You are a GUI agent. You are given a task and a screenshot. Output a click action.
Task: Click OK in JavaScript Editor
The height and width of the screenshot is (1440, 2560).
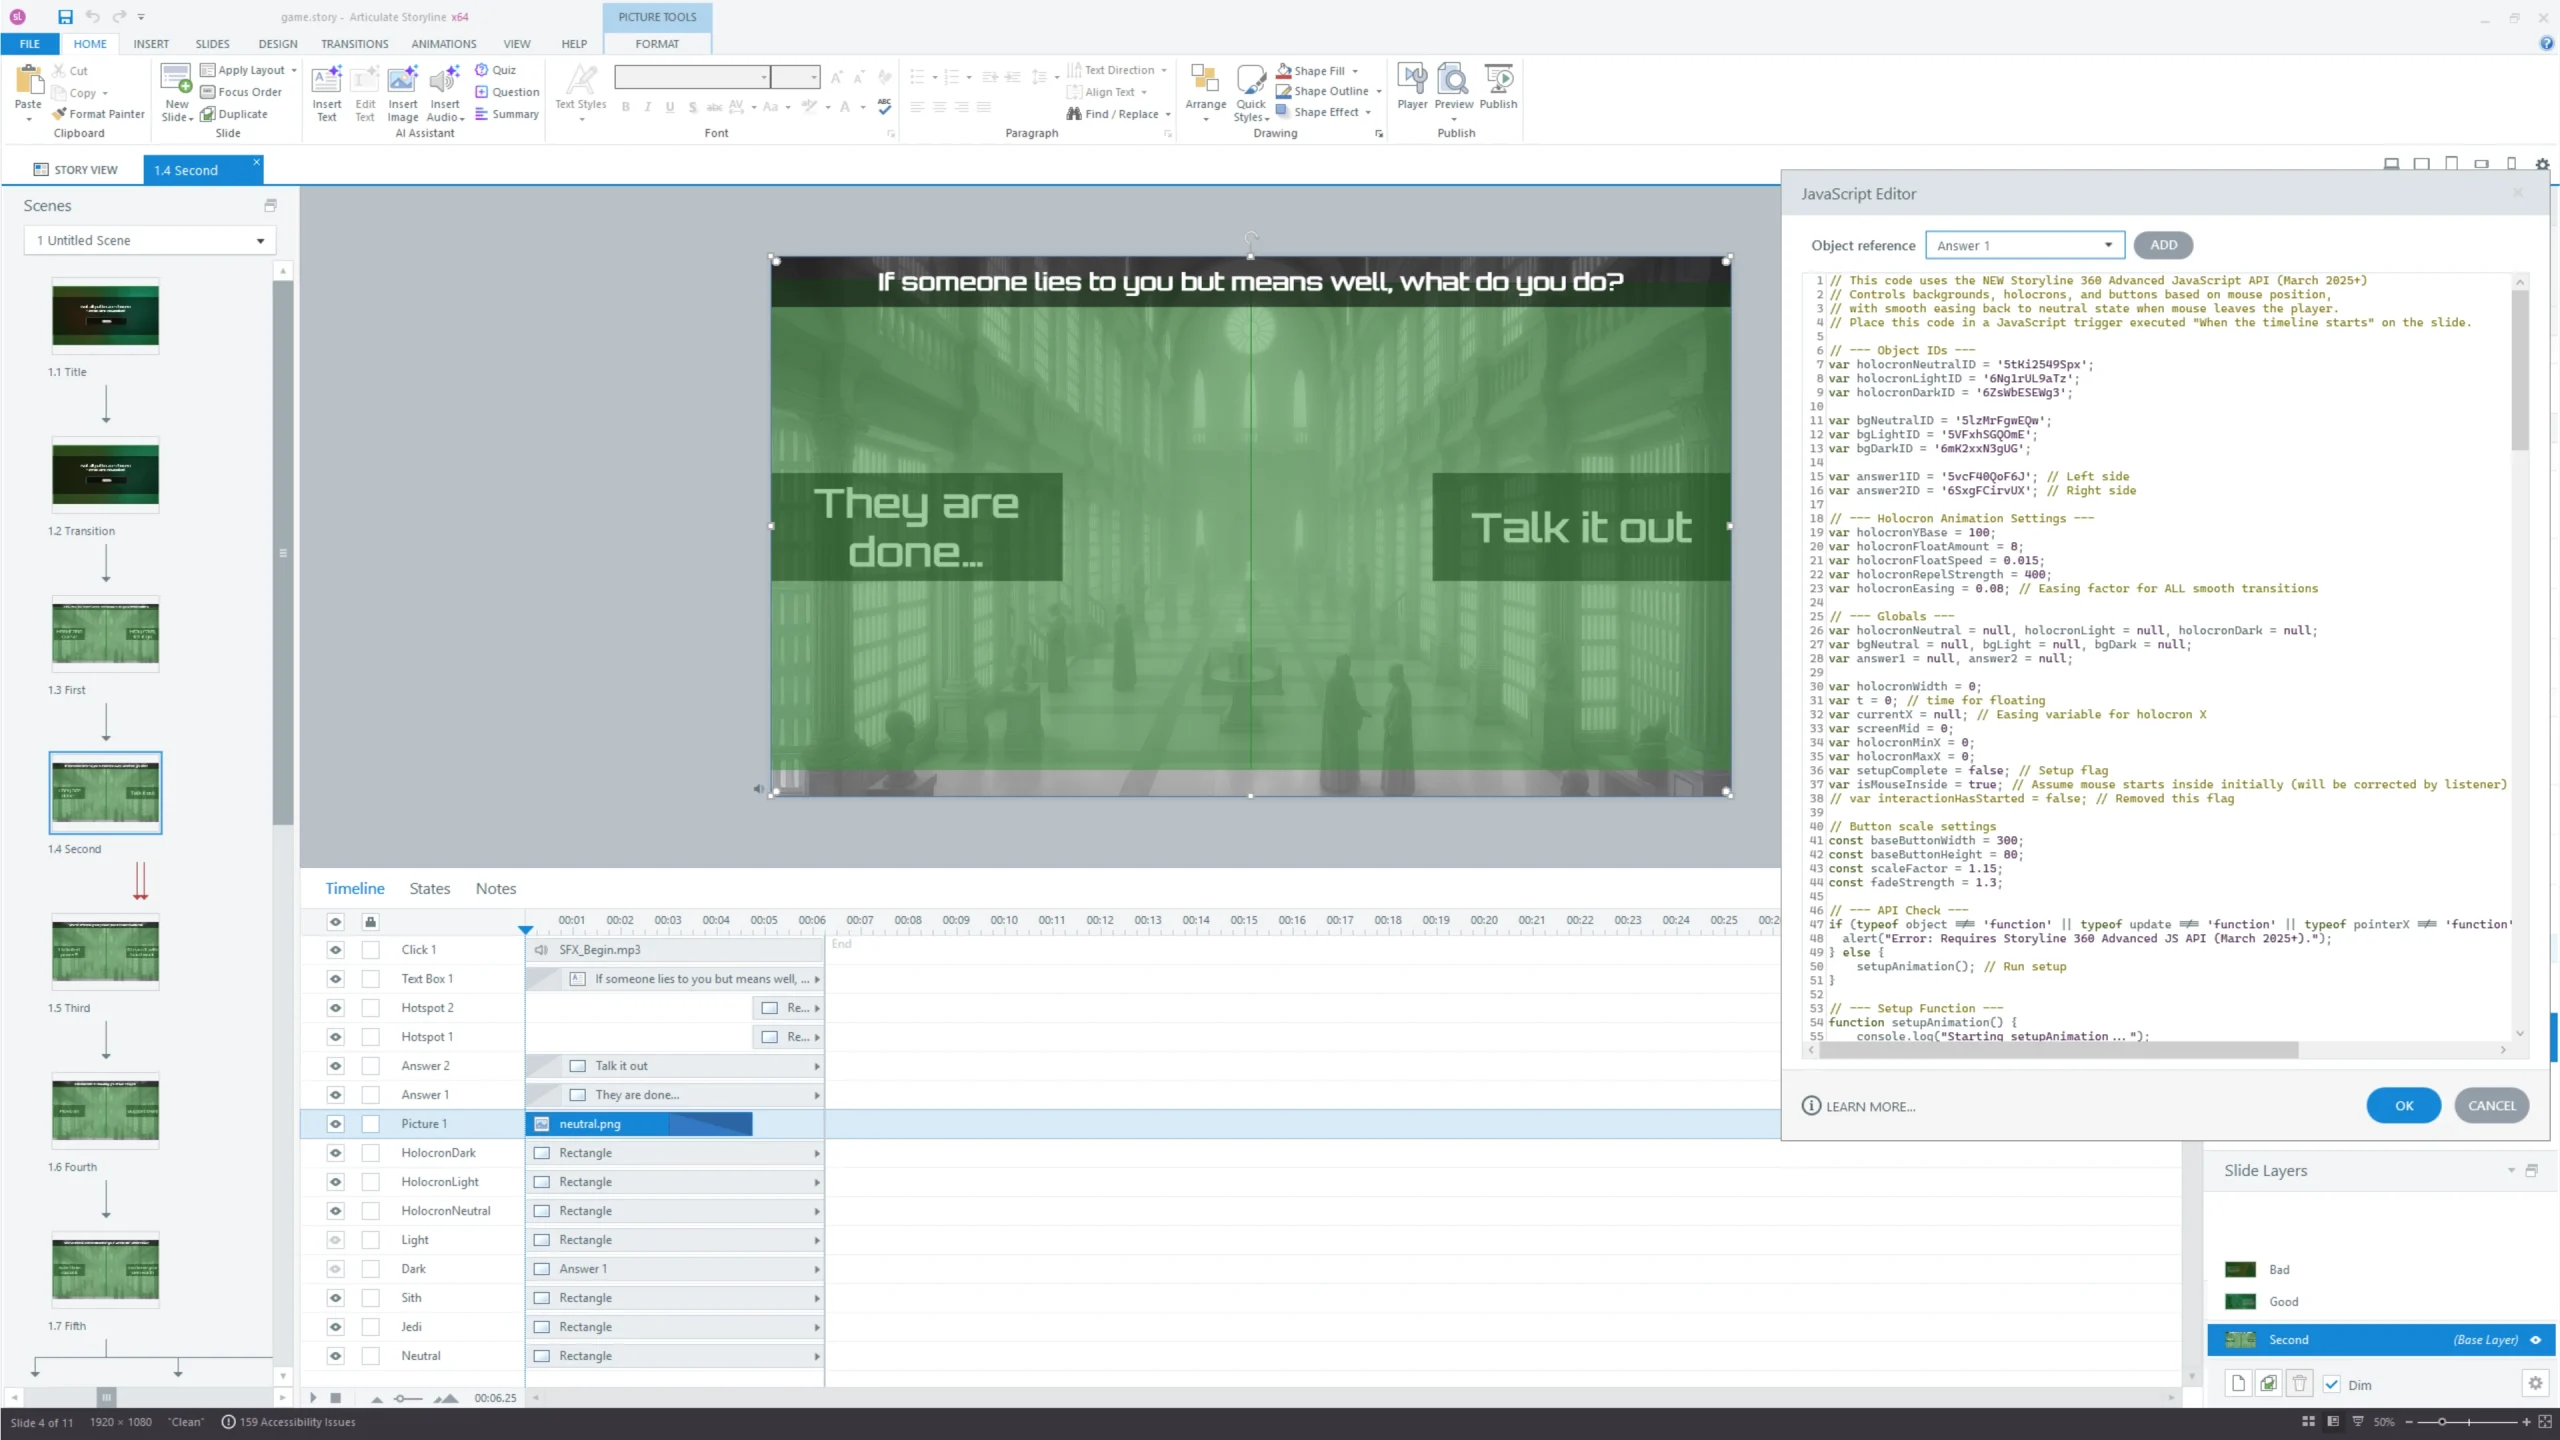point(2403,1105)
